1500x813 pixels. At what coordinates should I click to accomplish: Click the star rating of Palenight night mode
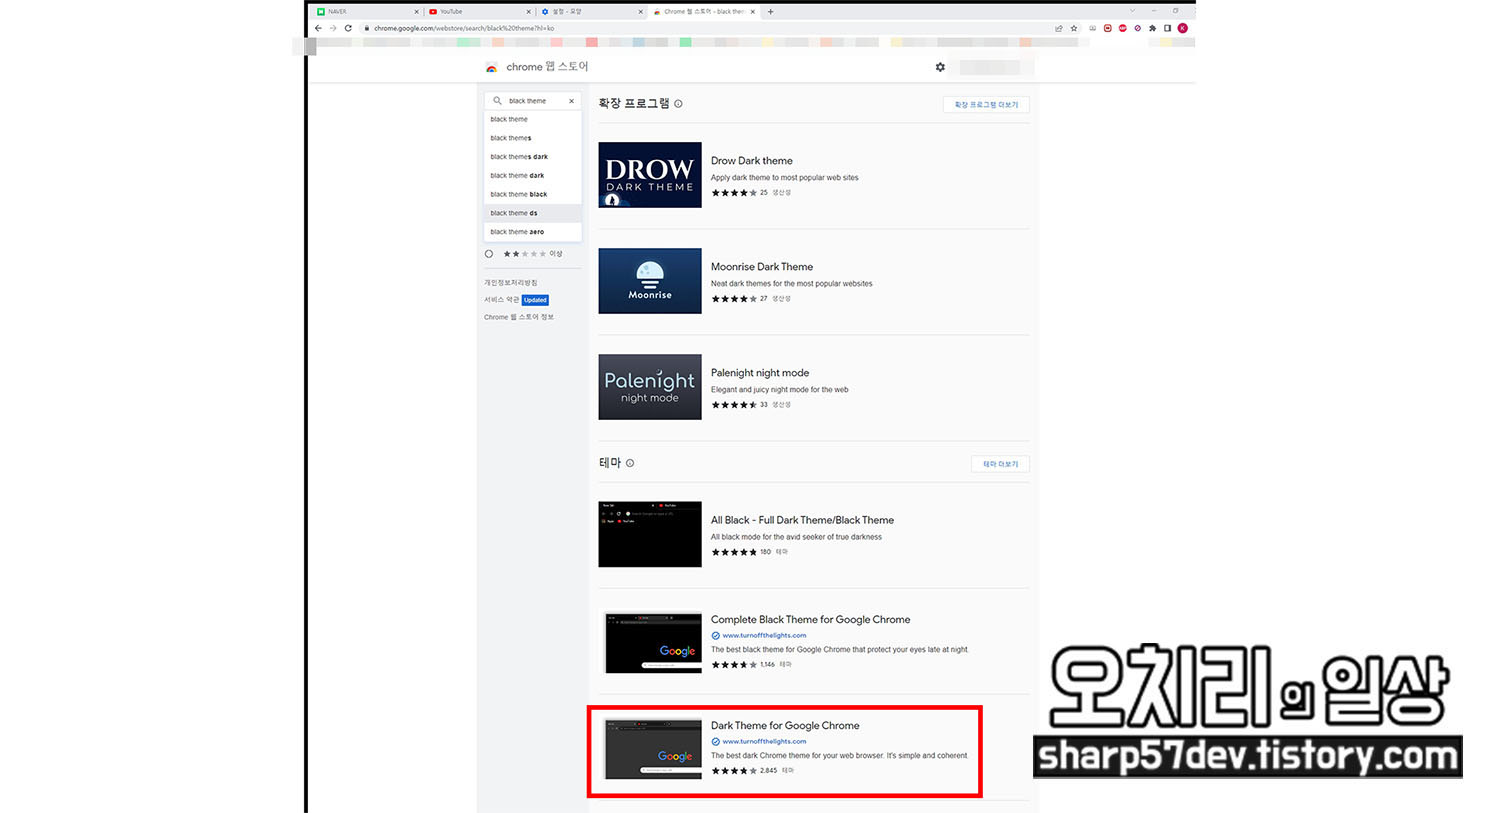734,405
